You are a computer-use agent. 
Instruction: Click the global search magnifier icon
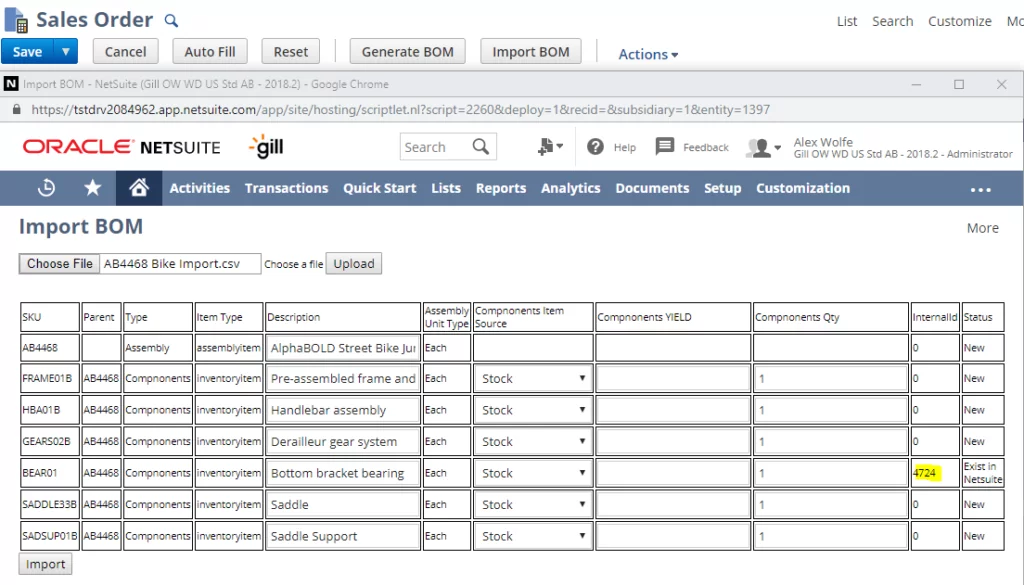click(481, 147)
